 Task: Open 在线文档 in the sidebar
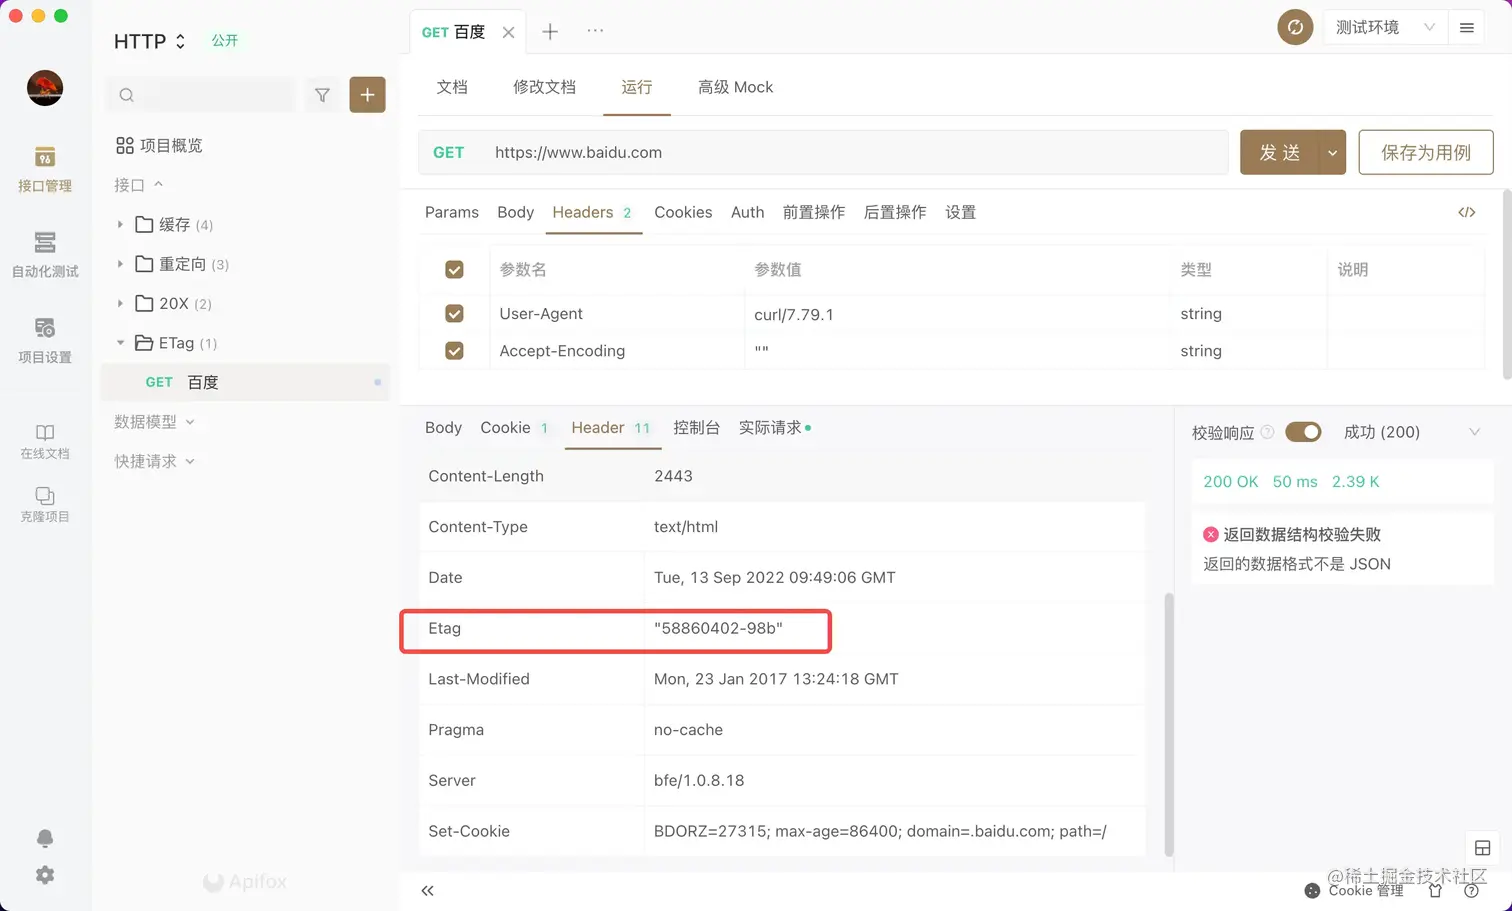coord(45,441)
